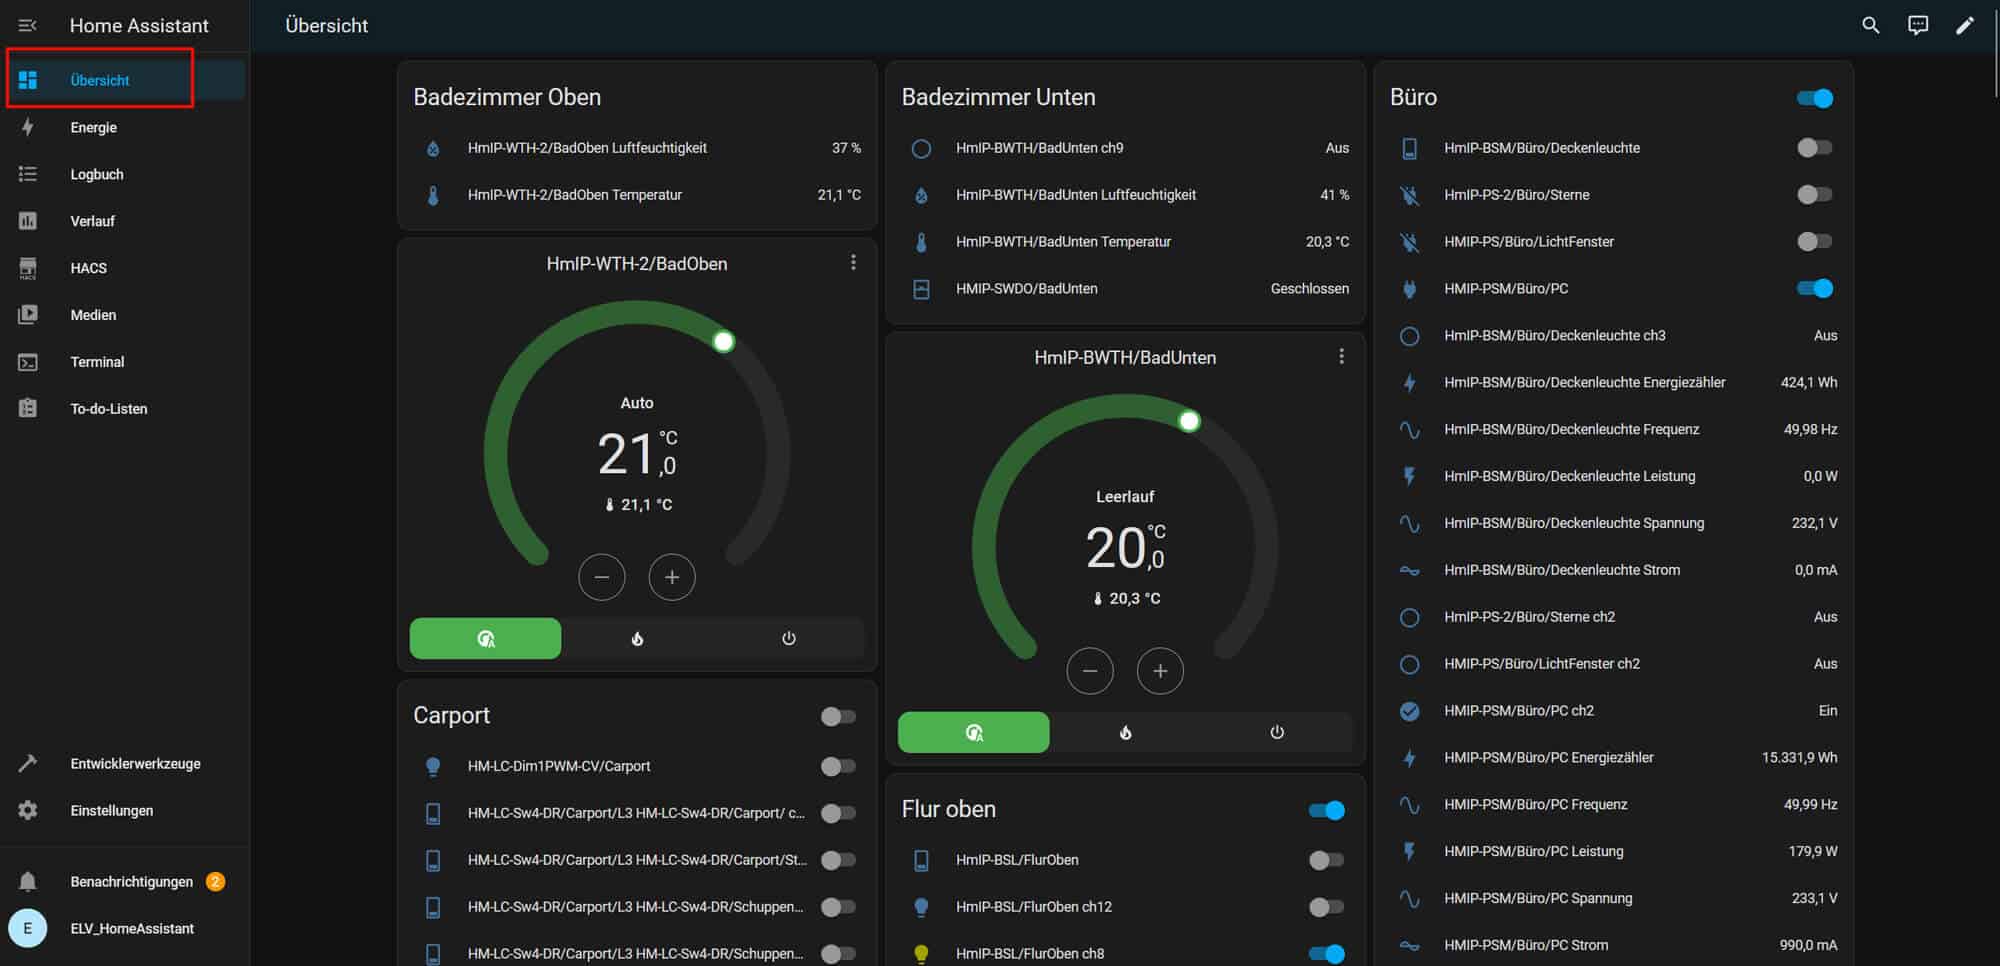
Task: Select auto mode icon on BadUnten thermostat
Action: tap(973, 732)
